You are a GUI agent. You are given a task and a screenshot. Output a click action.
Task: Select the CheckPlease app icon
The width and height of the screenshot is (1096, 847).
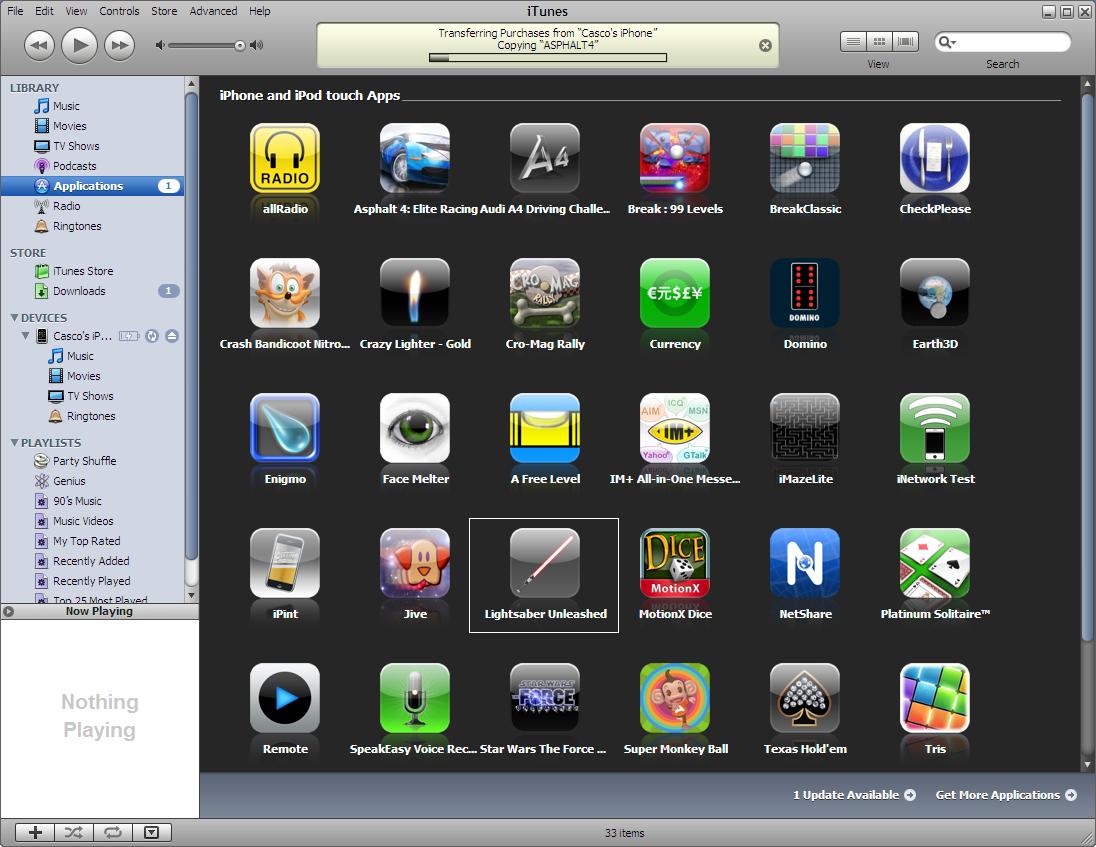[935, 158]
